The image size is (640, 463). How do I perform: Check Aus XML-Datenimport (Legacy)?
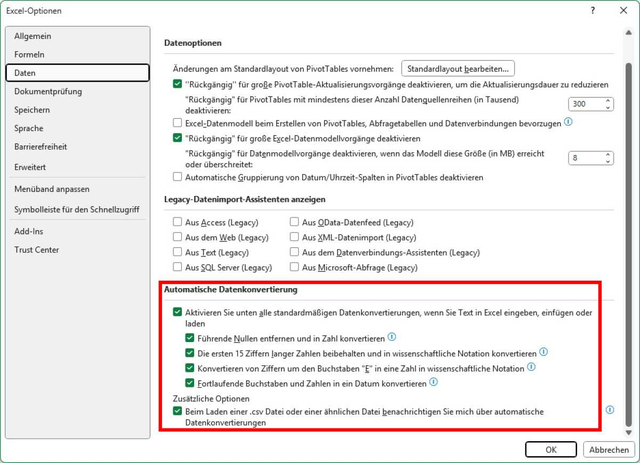pos(294,237)
